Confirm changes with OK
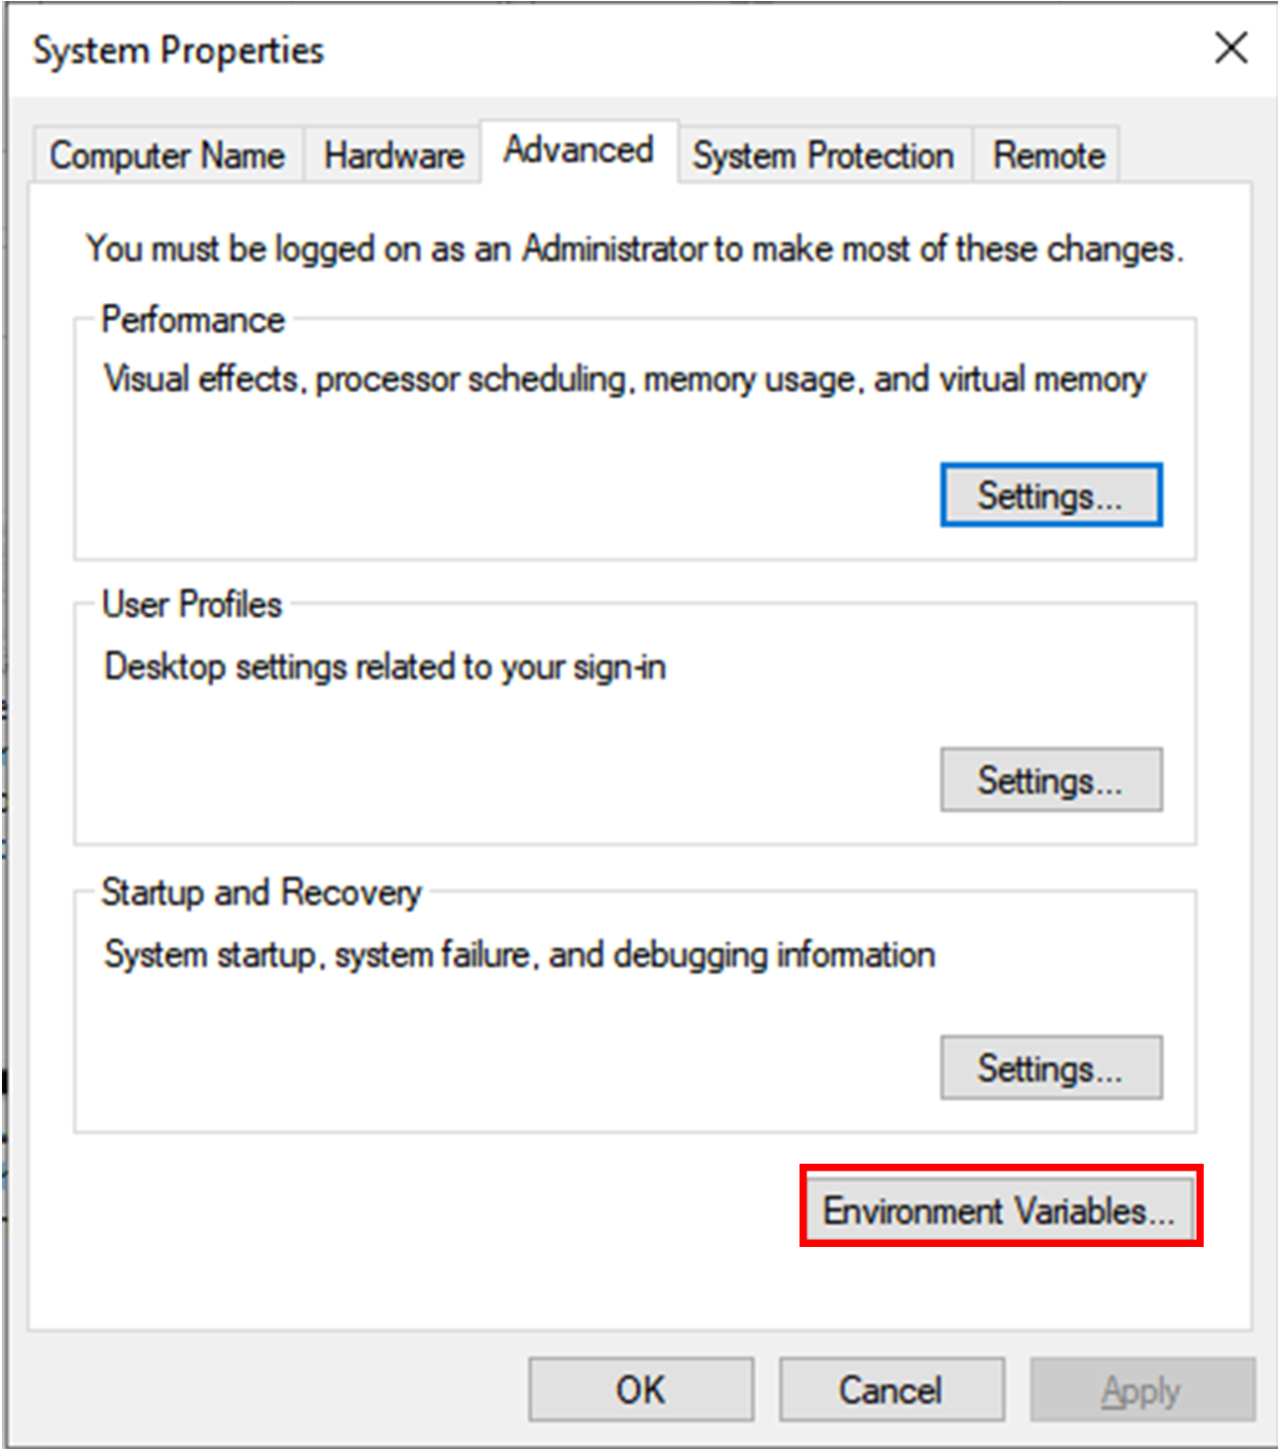Screen dimensions: 1280x1449 click(640, 1389)
